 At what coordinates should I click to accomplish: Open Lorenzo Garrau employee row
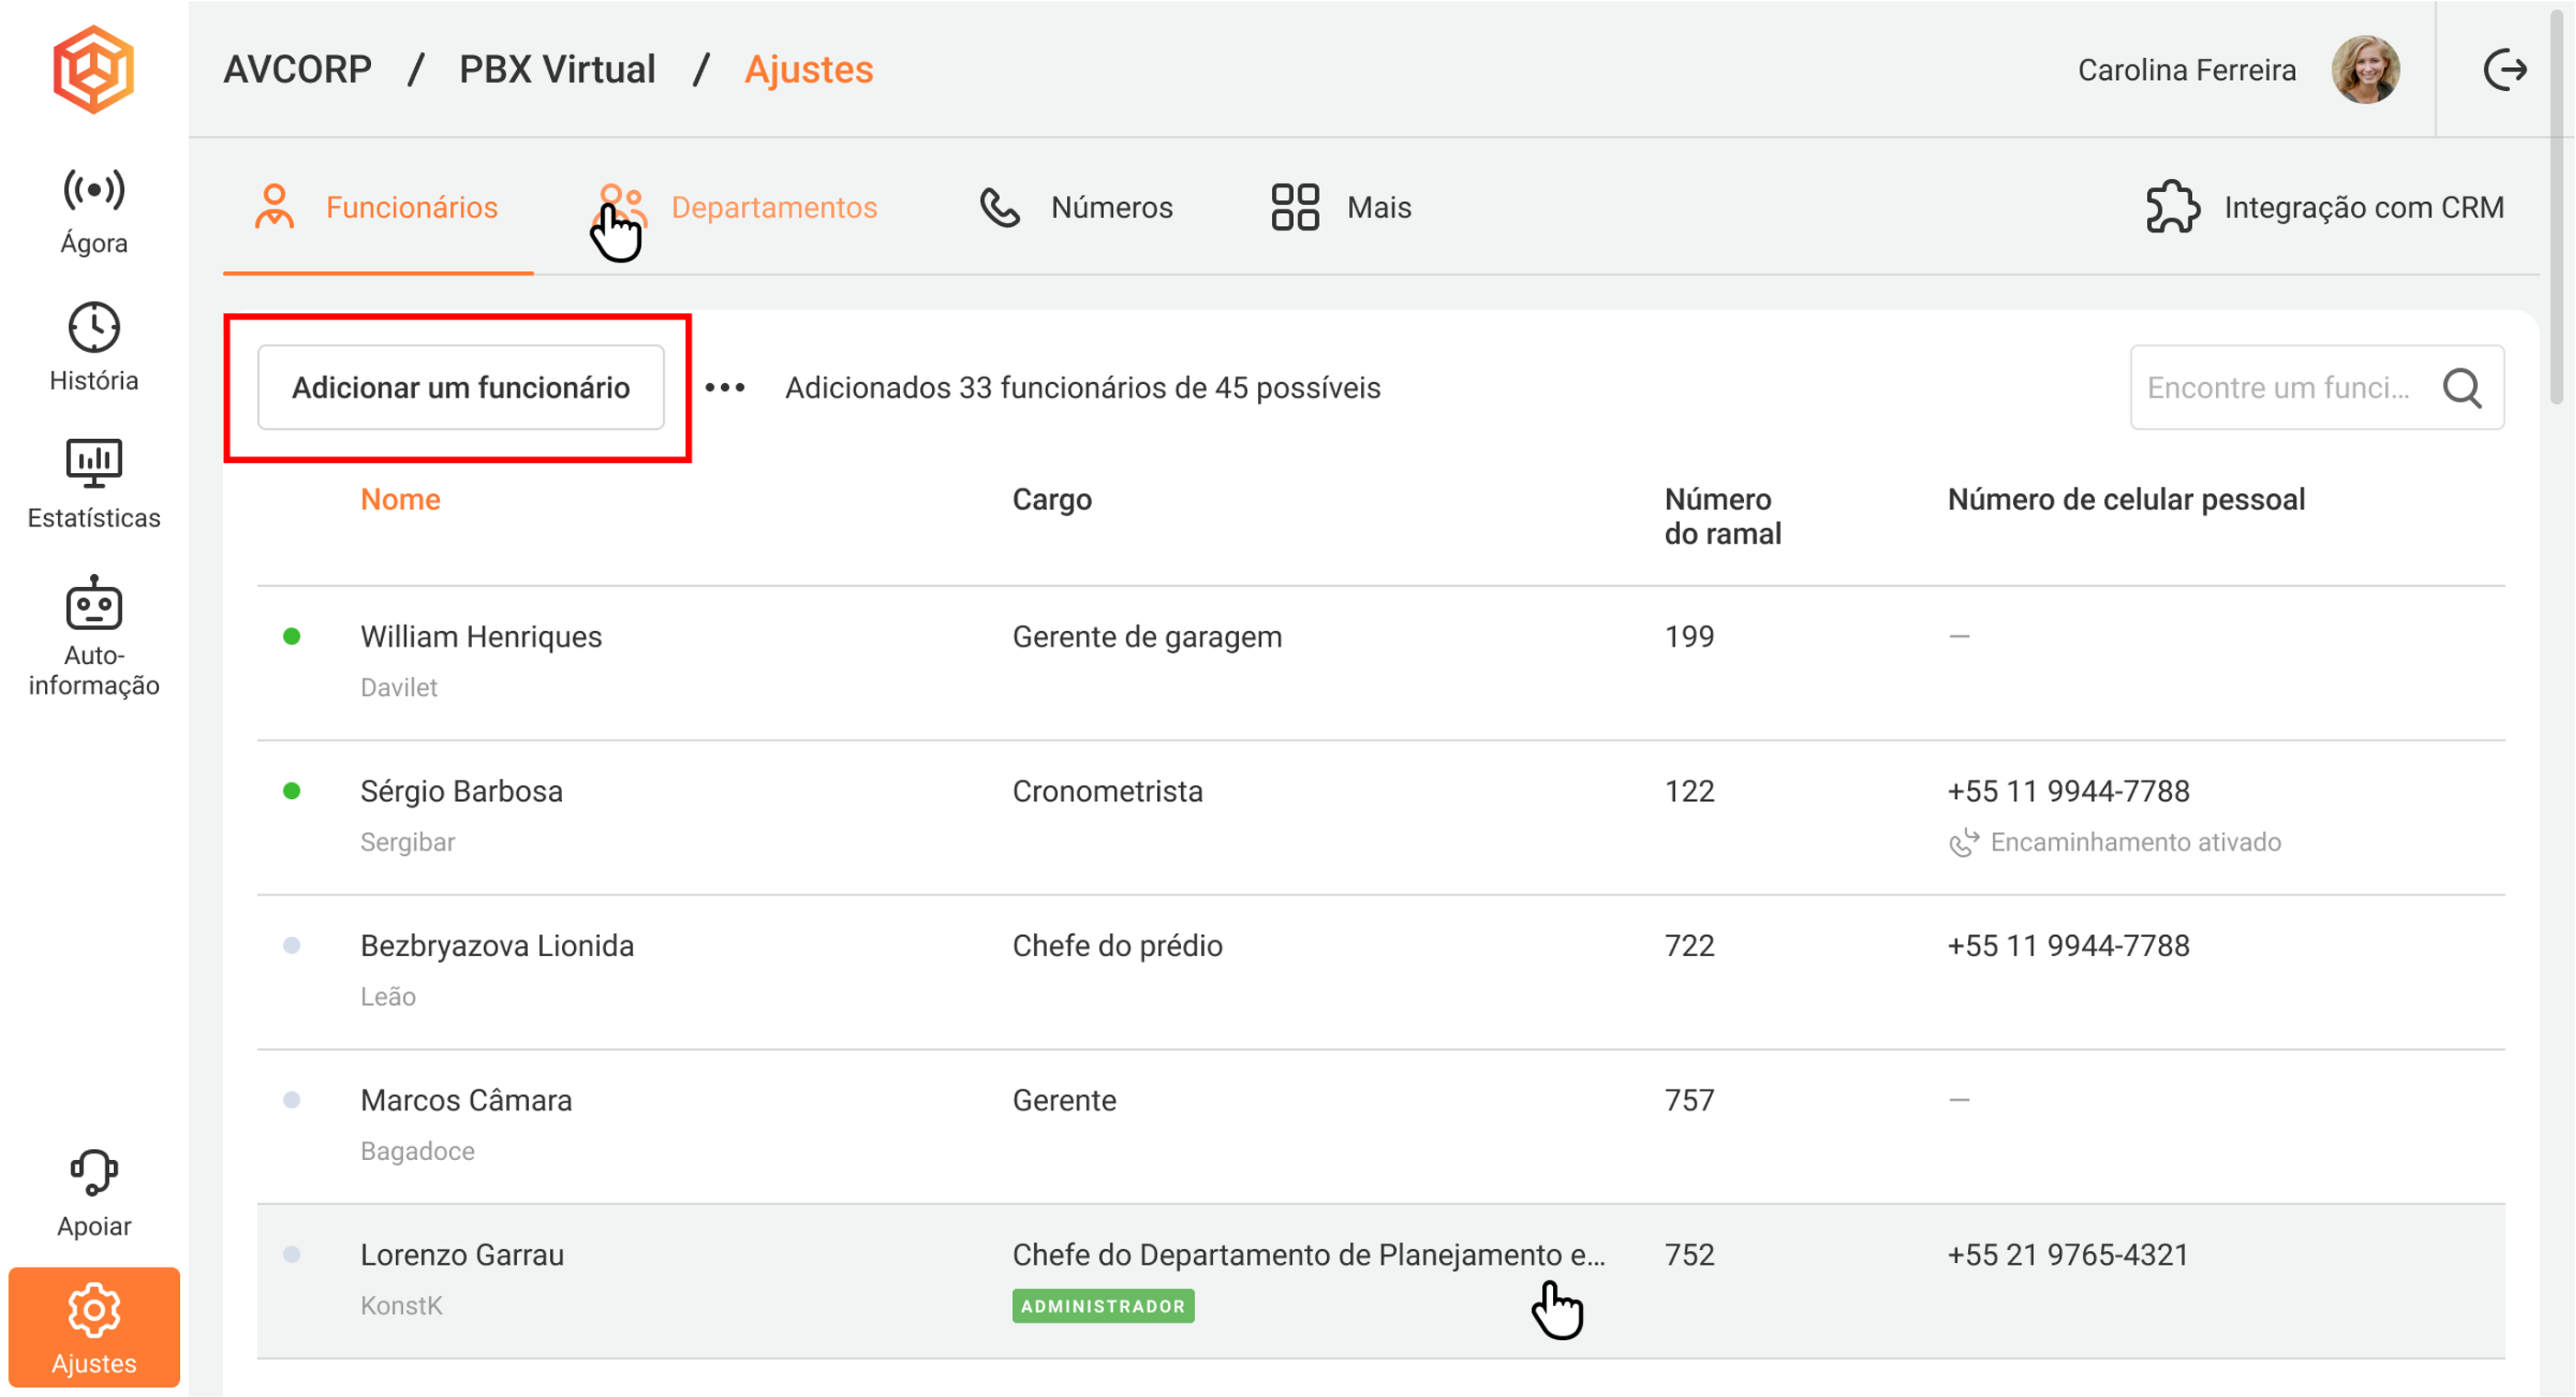(1381, 1281)
